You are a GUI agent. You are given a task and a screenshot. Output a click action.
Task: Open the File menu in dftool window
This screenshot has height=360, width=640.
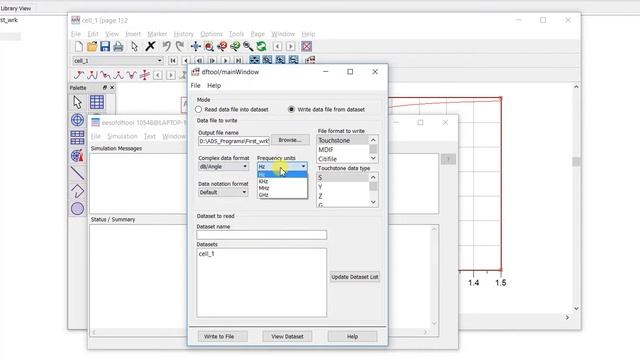(196, 86)
